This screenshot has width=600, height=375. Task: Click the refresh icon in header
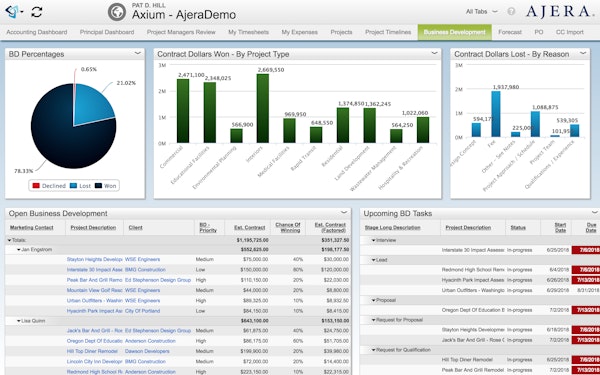click(x=37, y=12)
